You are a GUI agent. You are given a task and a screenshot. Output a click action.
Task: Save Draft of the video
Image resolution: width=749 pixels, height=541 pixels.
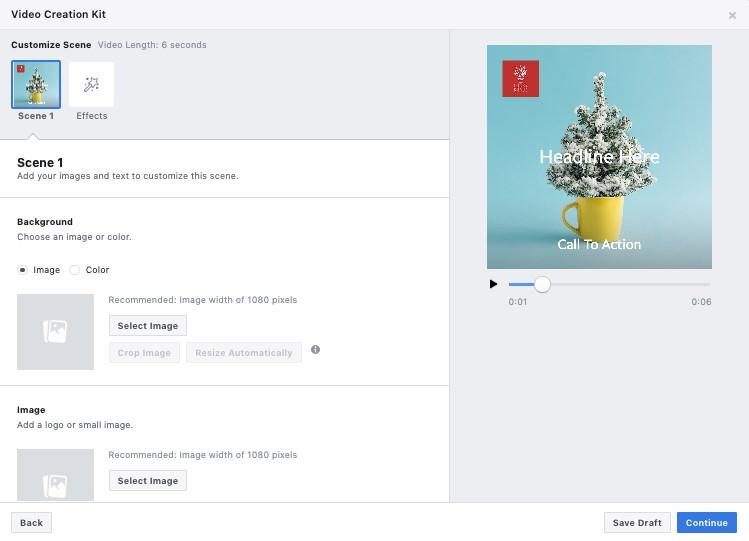point(637,523)
